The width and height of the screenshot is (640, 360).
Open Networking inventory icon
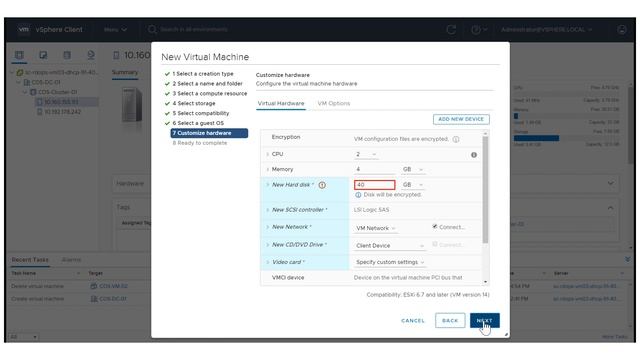pos(91,55)
